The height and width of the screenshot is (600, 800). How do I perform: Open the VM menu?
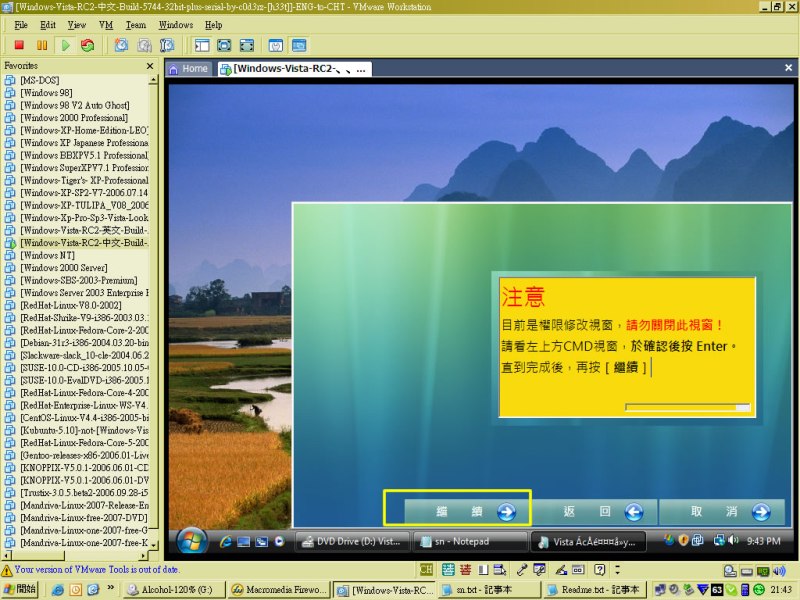pos(106,25)
